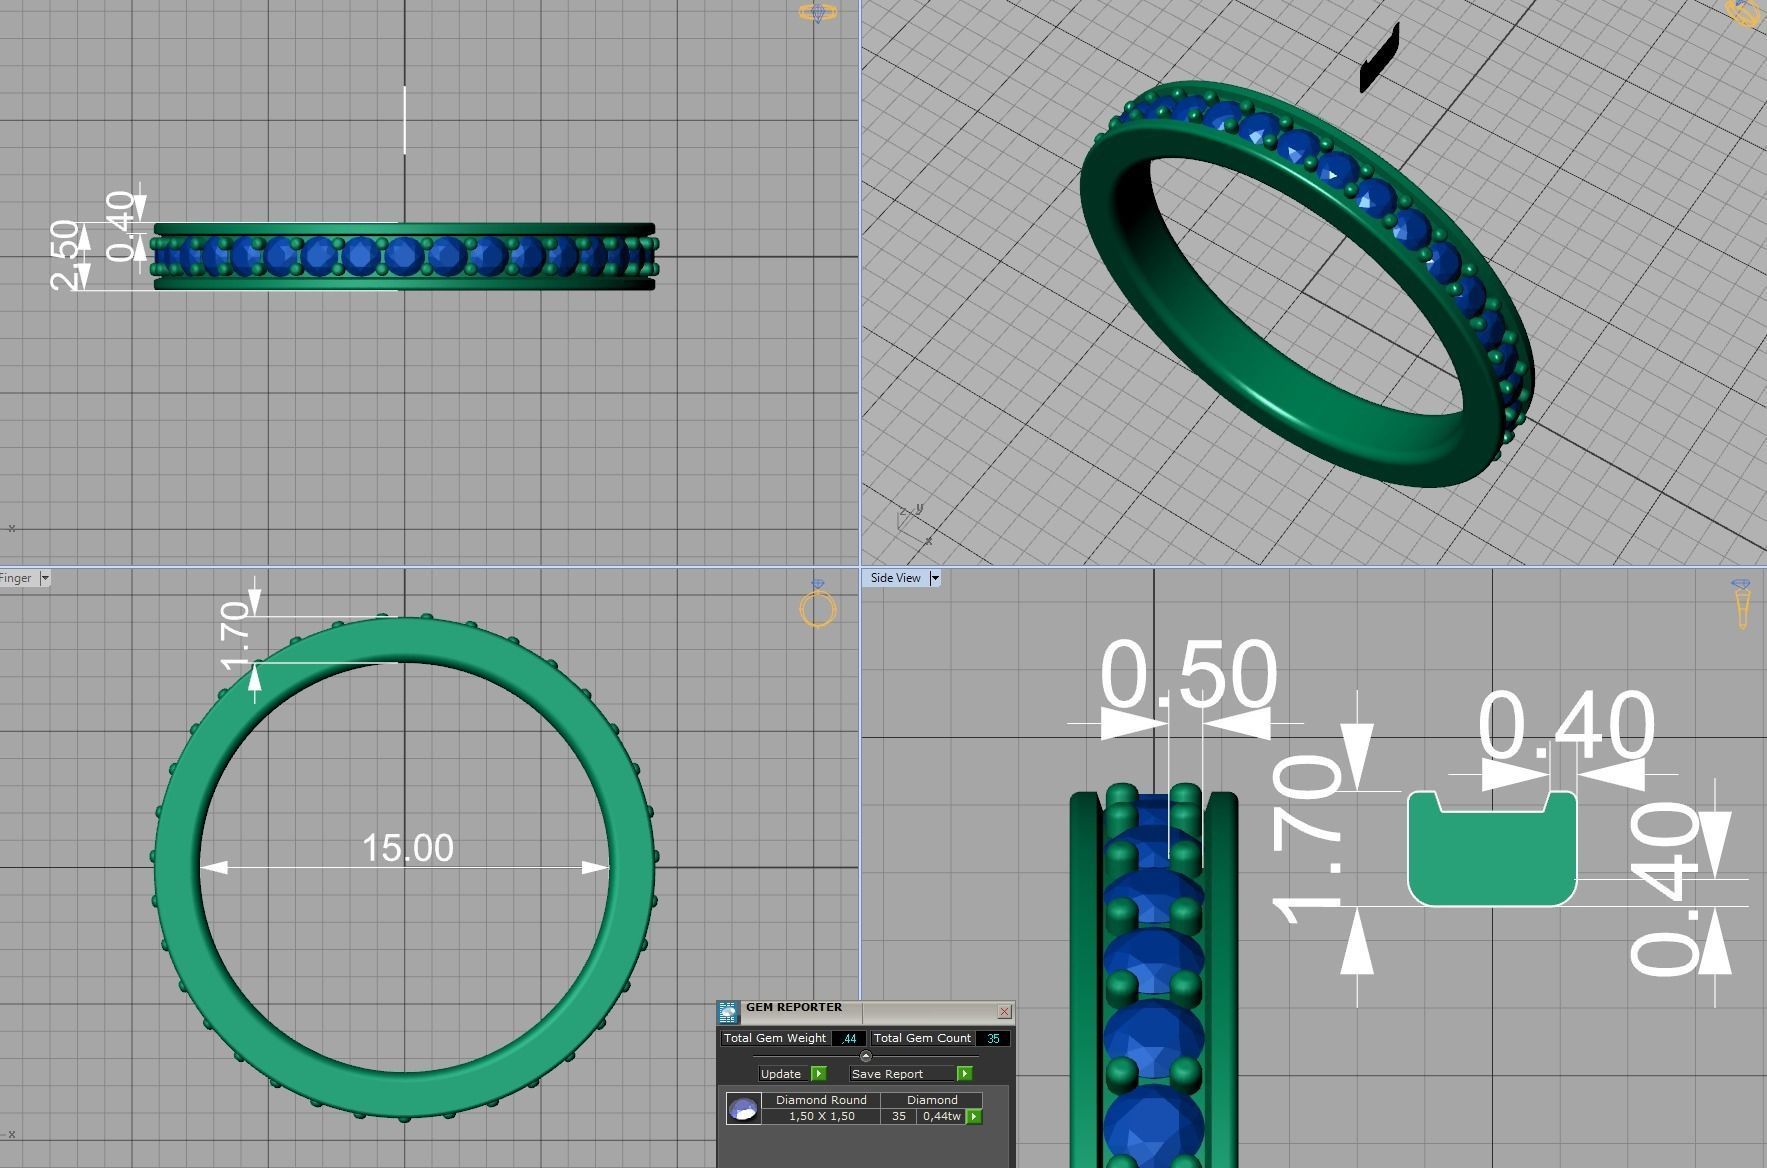1767x1168 pixels.
Task: Click the 0,44tw total weight cell
Action: tap(941, 1116)
